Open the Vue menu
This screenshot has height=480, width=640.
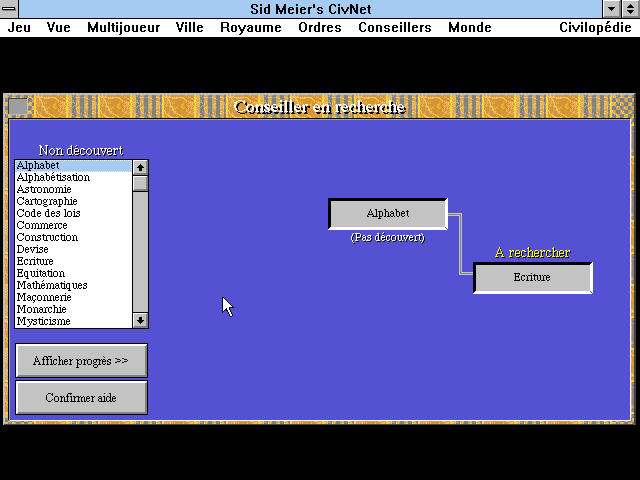click(58, 27)
